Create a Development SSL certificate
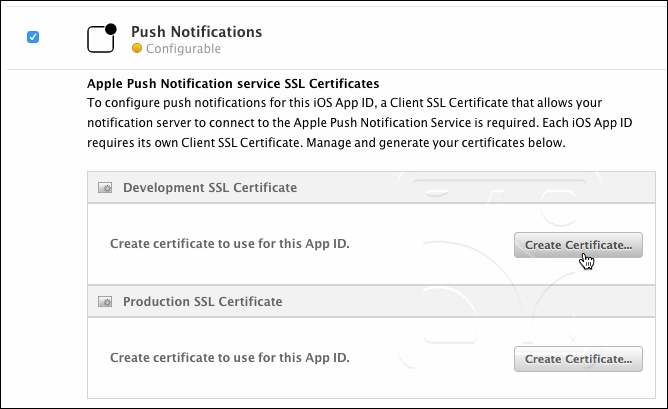This screenshot has width=668, height=409. (578, 245)
